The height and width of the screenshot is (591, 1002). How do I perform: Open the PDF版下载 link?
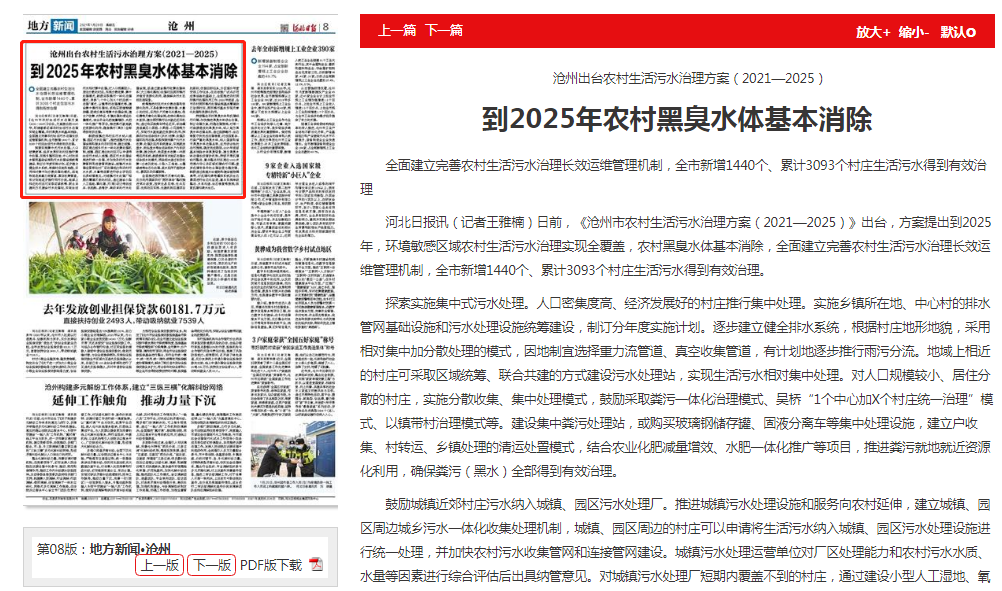tap(270, 565)
